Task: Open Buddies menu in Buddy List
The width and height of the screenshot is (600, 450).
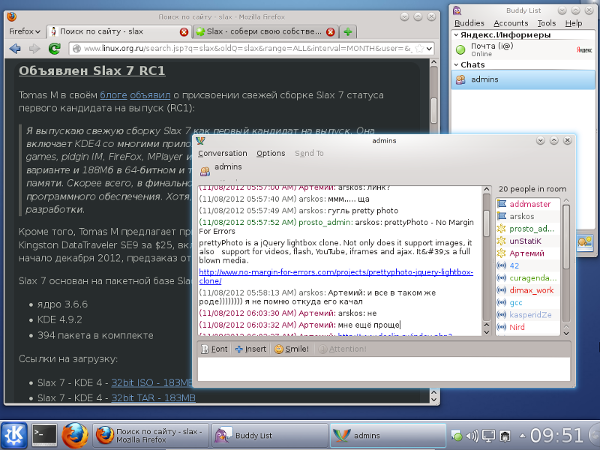Action: [x=469, y=23]
